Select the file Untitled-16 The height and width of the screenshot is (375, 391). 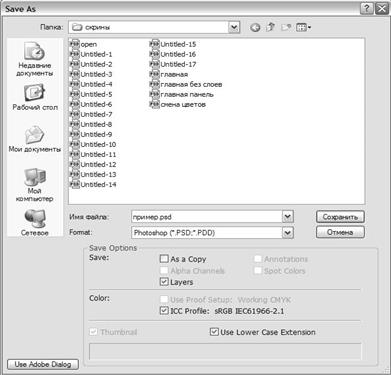[173, 54]
